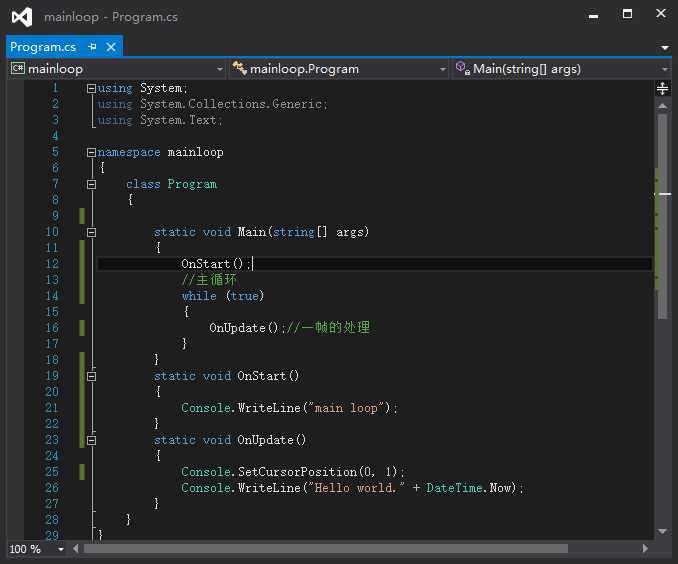
Task: Collapse the Main method block
Action: point(91,233)
